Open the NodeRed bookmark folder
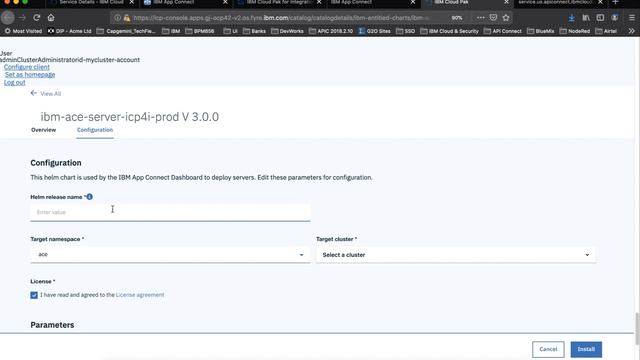 575,31
